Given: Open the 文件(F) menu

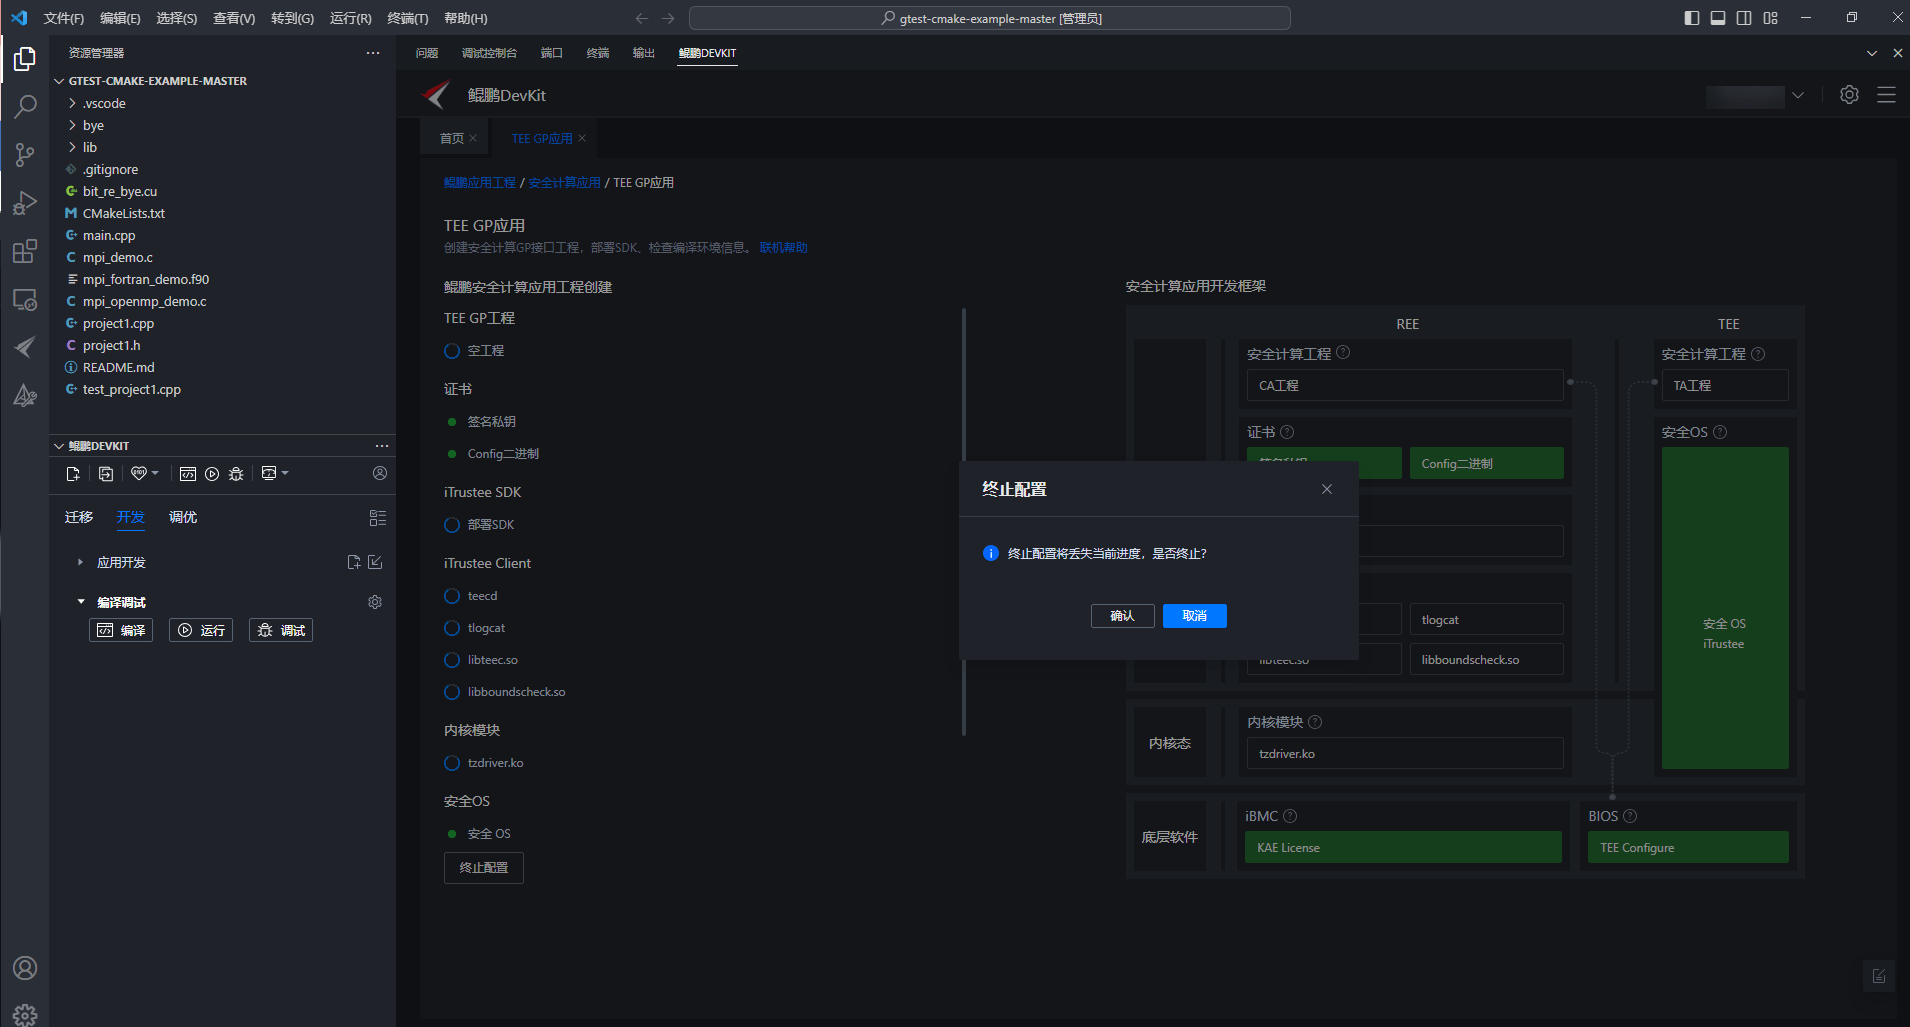Looking at the screenshot, I should [64, 18].
